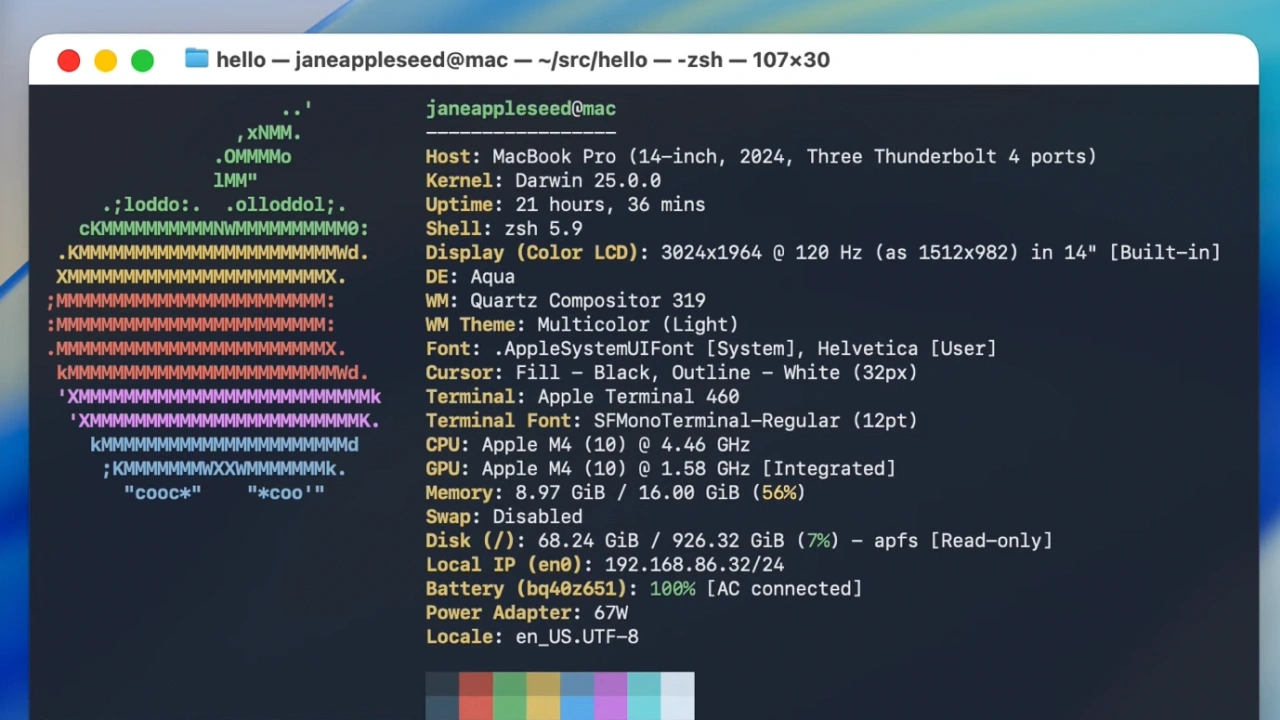Minimize the terminal using the yellow button
The width and height of the screenshot is (1280, 720).
(x=106, y=61)
